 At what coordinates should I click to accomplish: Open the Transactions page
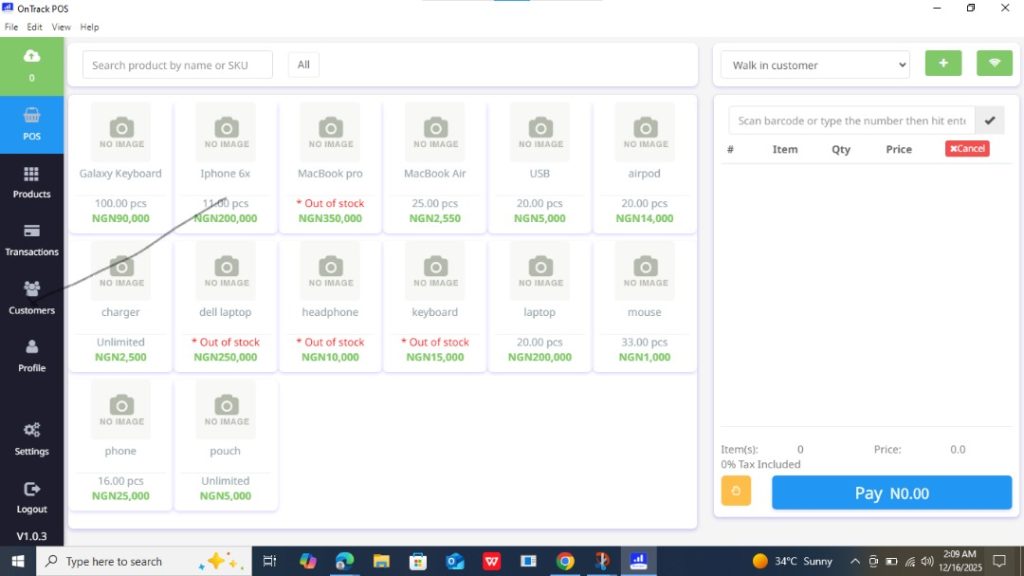31,240
